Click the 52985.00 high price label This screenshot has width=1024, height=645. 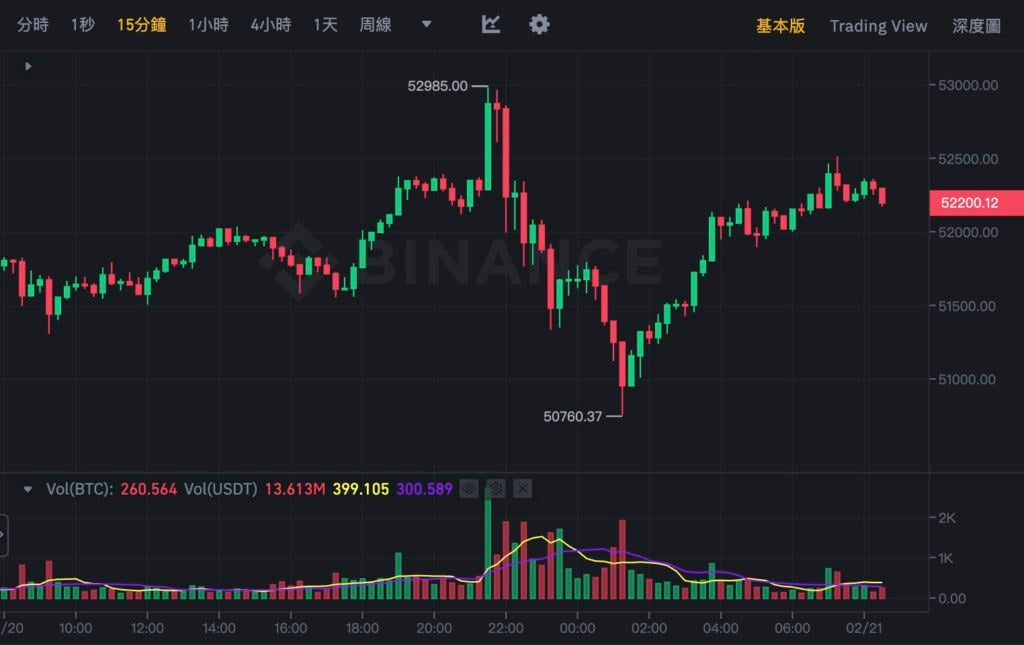pyautogui.click(x=438, y=86)
